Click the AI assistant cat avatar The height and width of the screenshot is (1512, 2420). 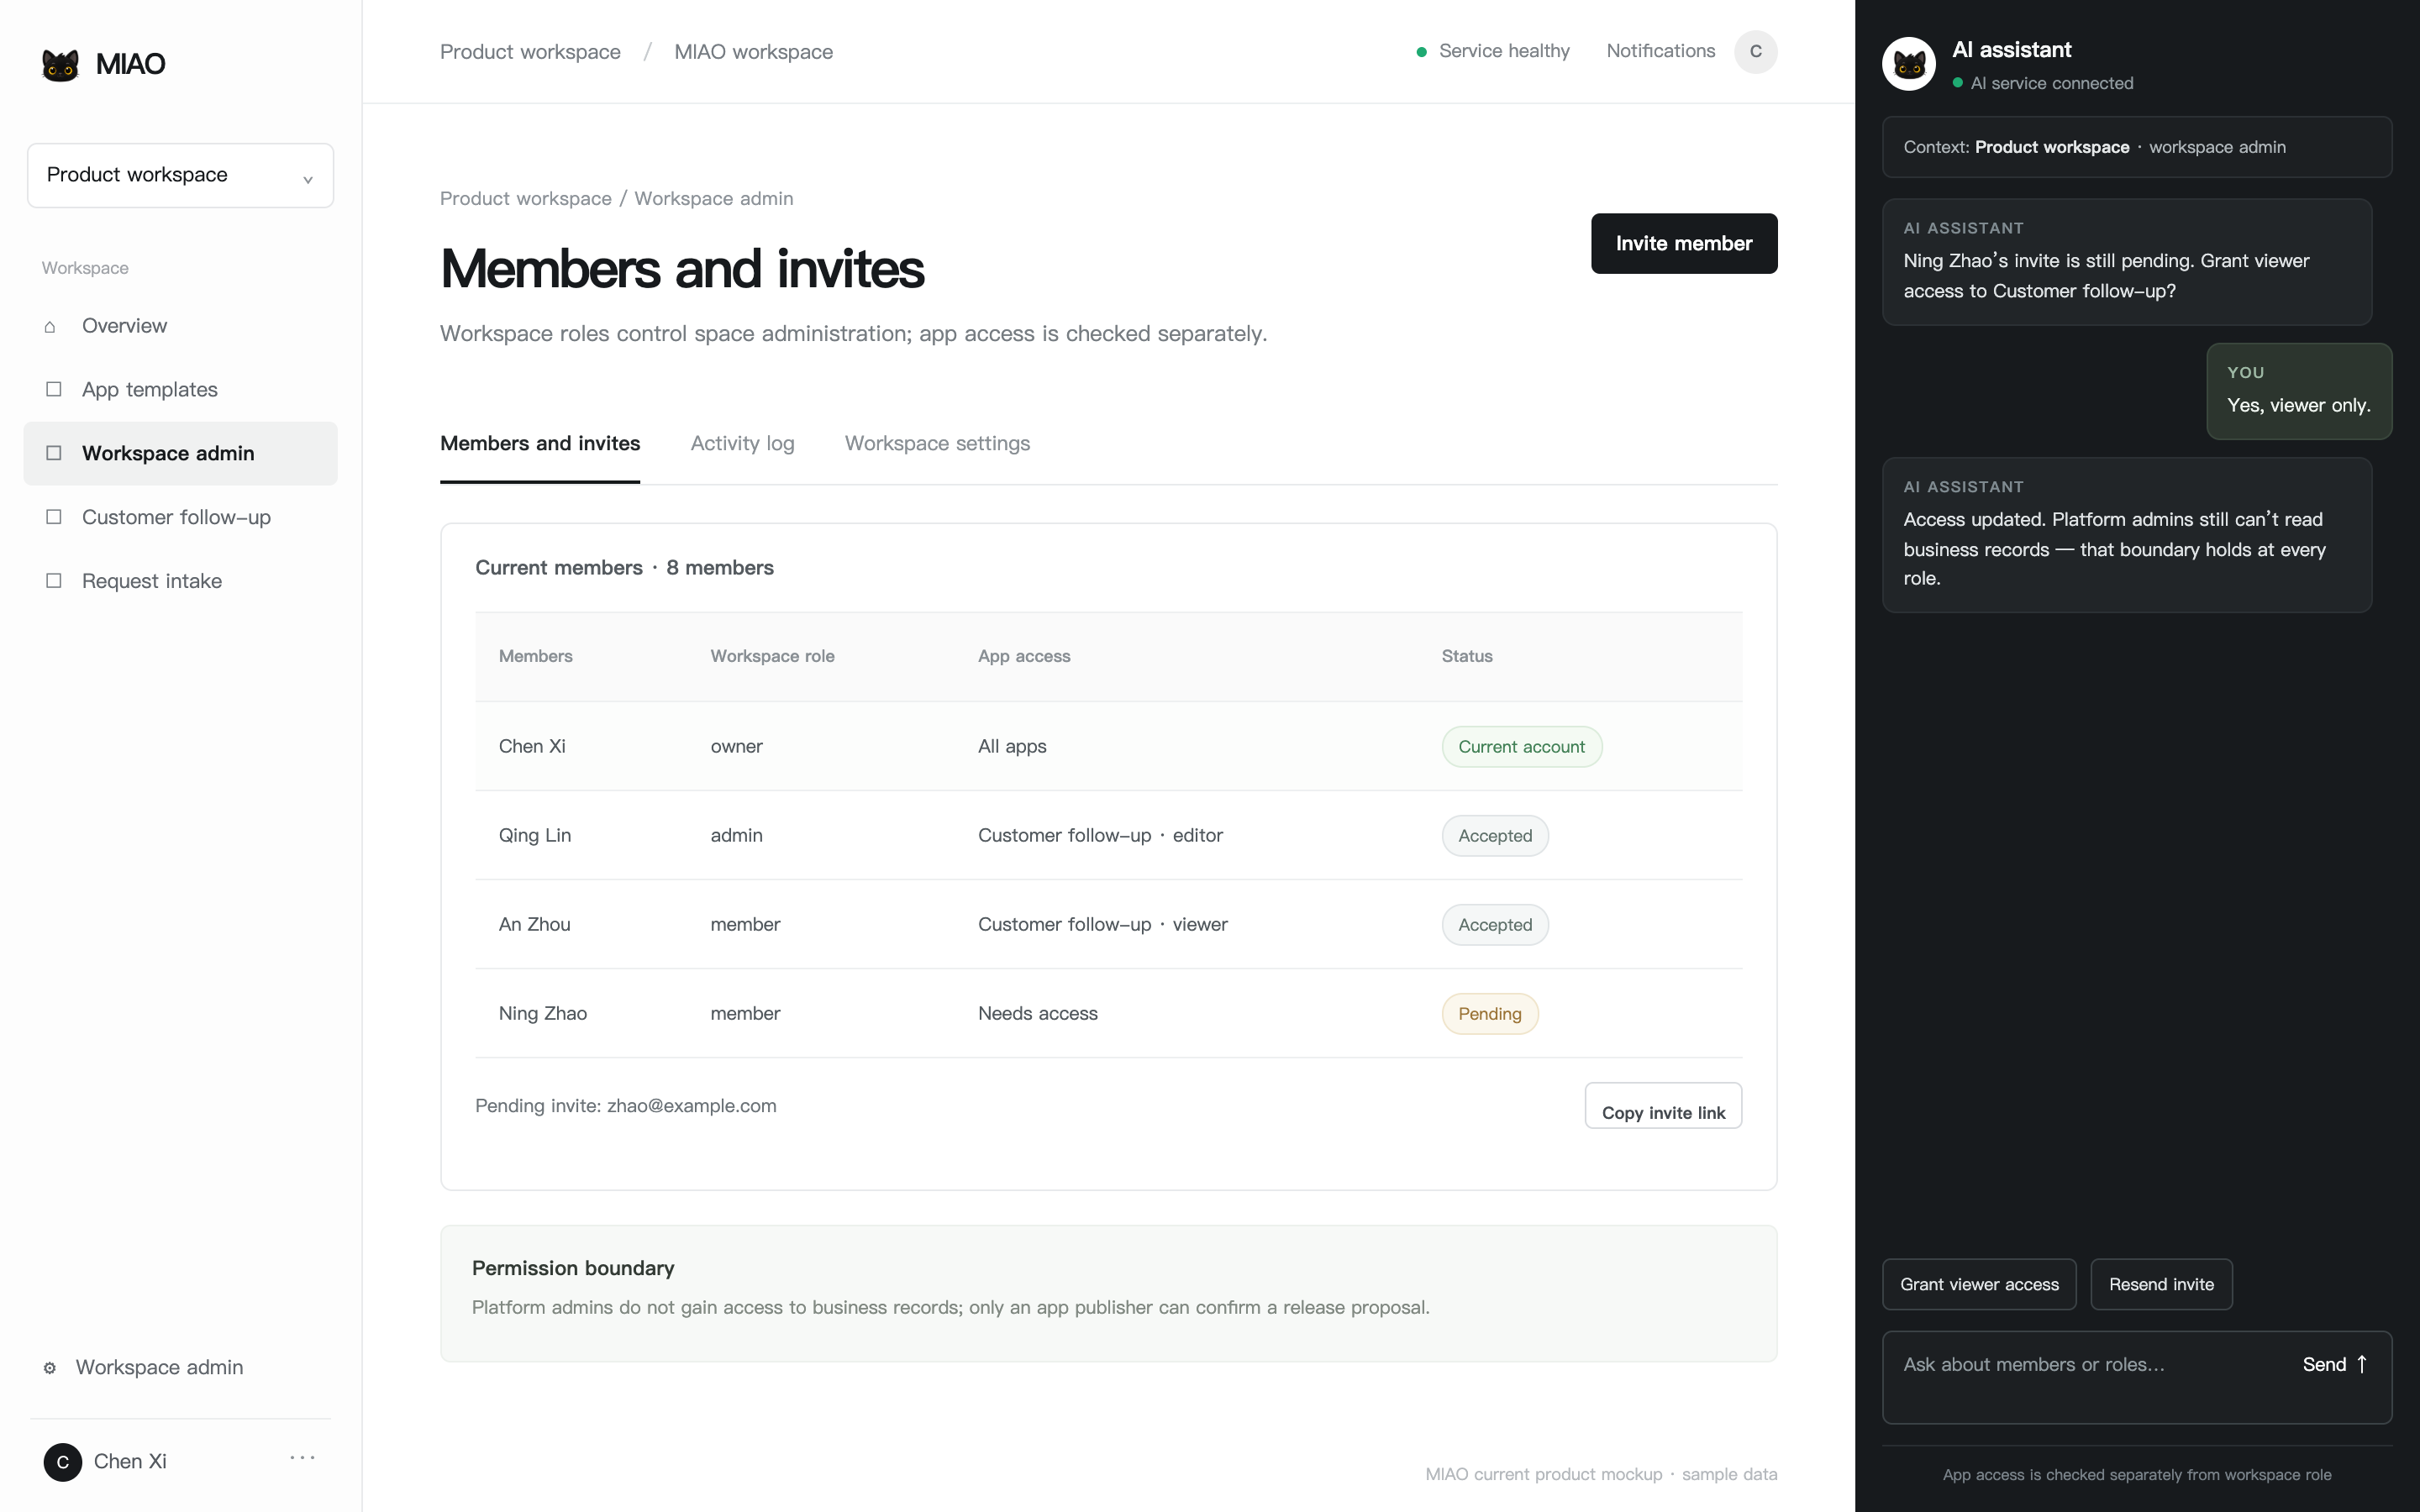(1909, 65)
